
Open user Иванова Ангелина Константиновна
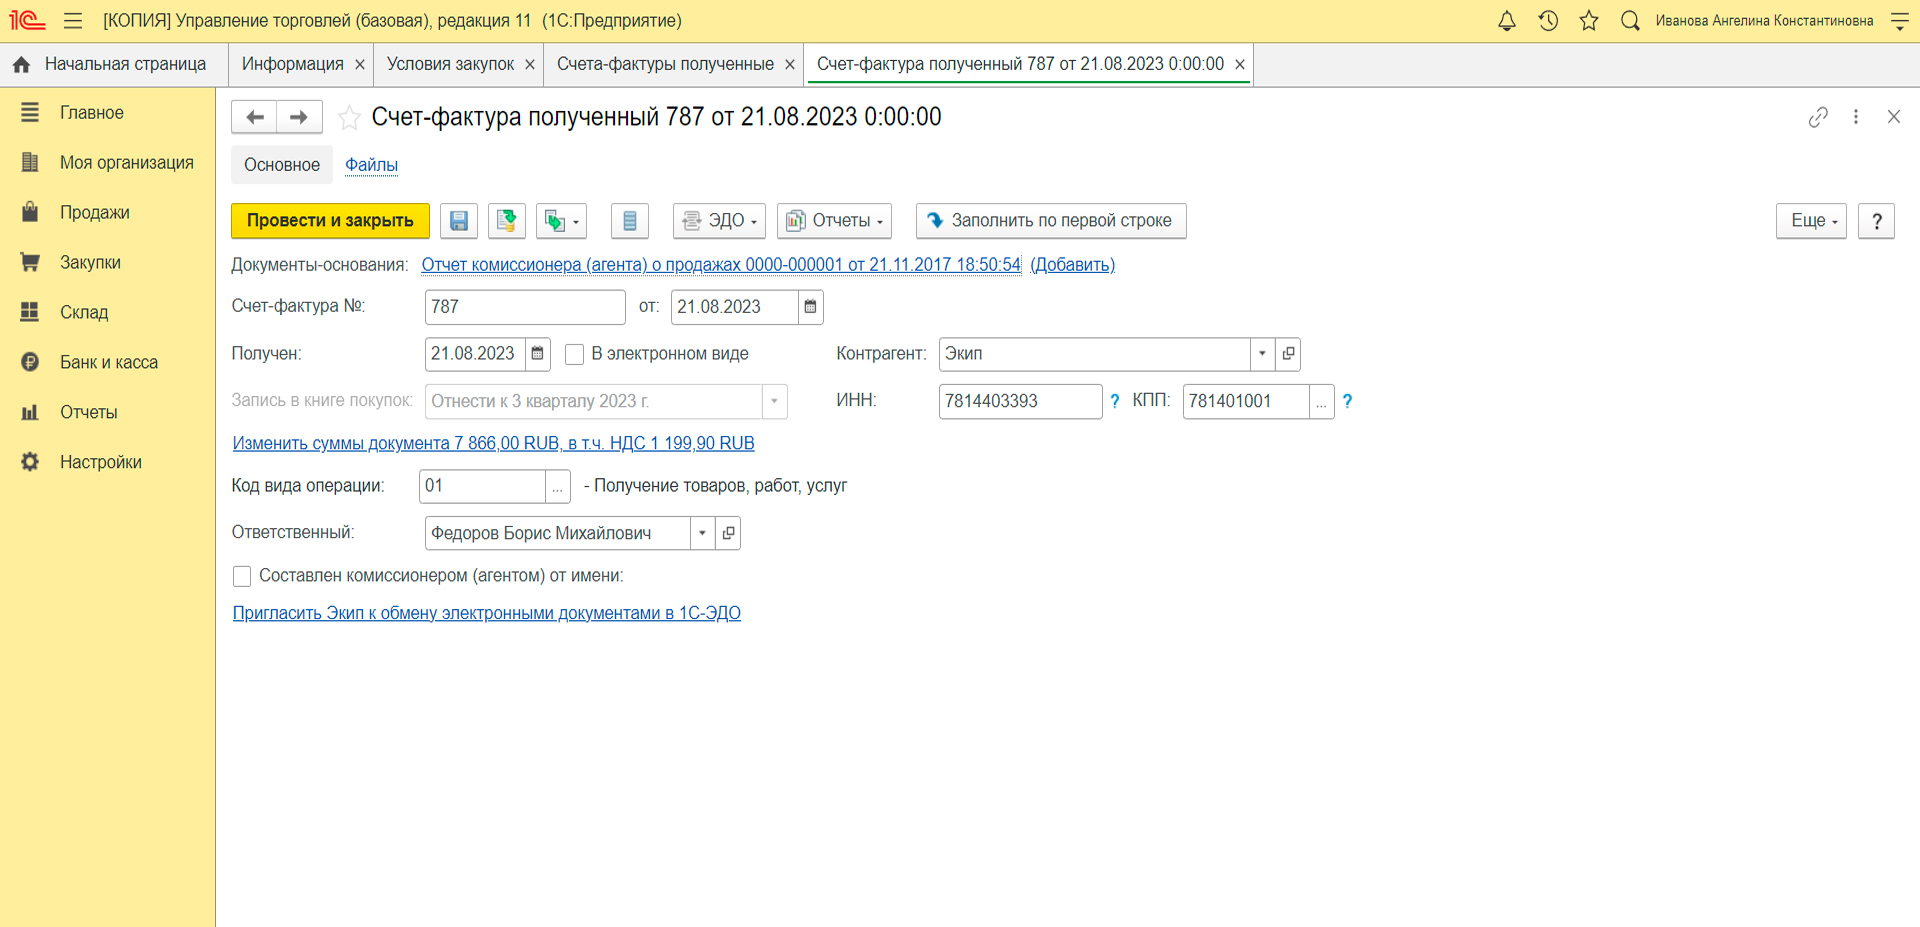[x=1764, y=21]
